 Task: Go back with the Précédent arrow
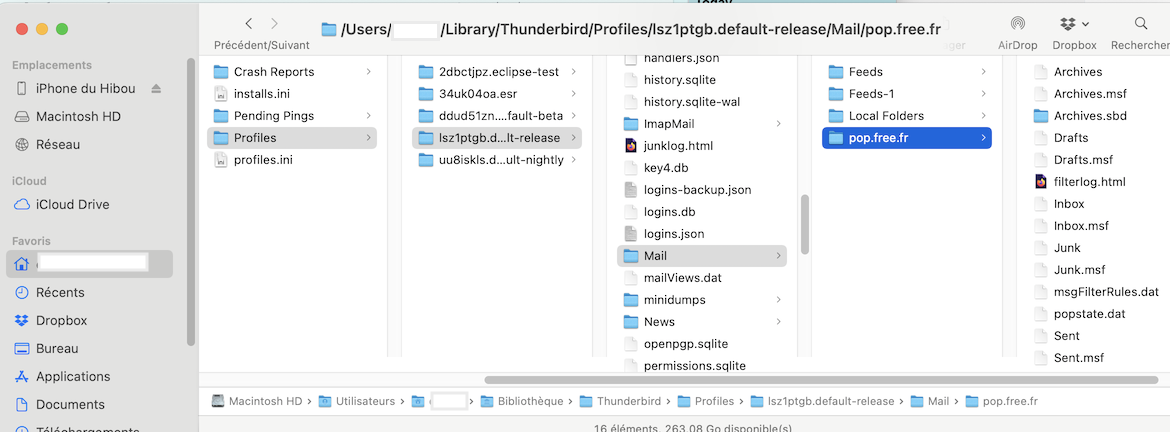249,24
